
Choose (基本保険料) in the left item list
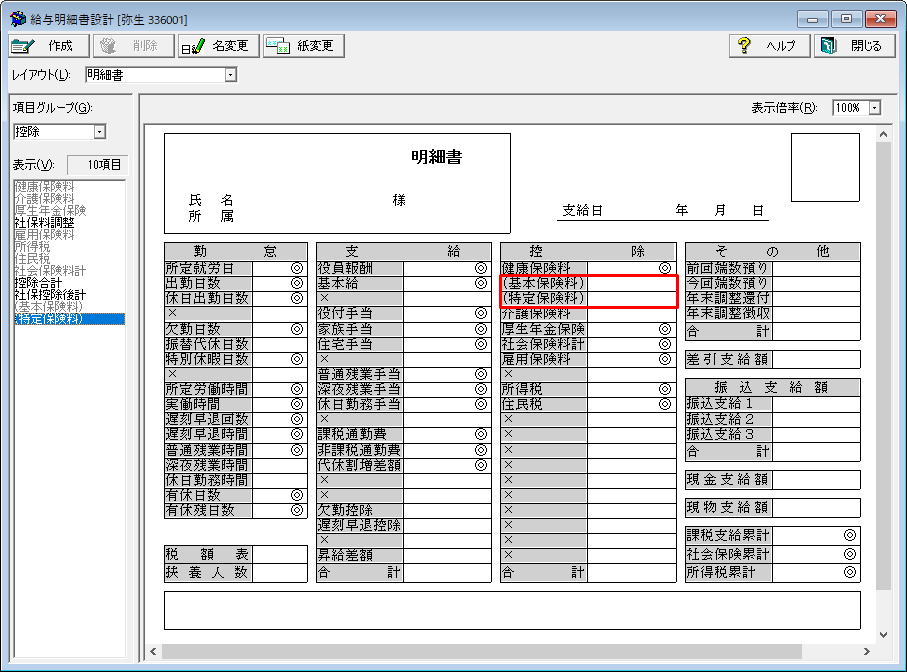pos(48,307)
